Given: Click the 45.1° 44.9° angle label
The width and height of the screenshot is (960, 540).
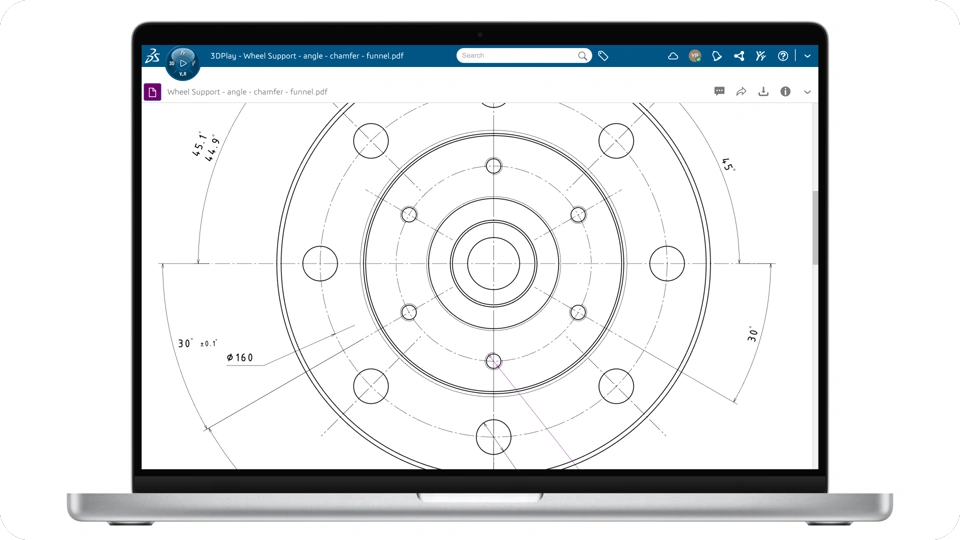Looking at the screenshot, I should click(206, 146).
